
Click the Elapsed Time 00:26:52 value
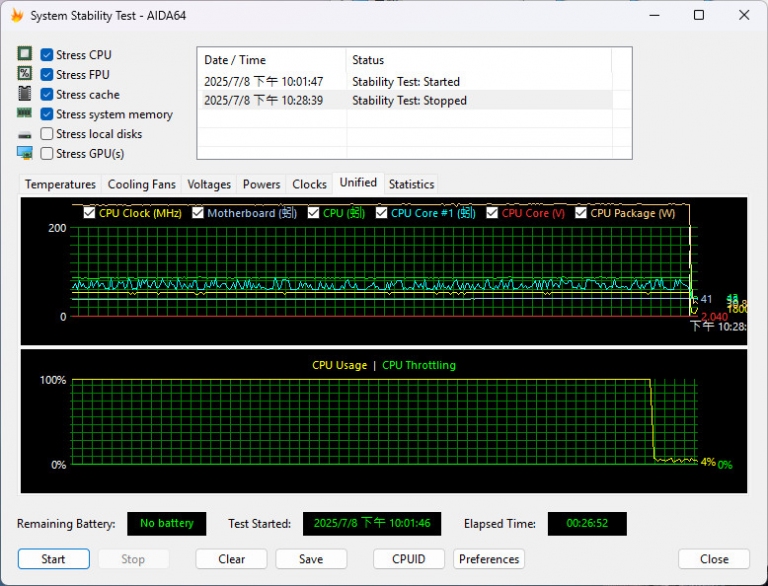click(587, 523)
